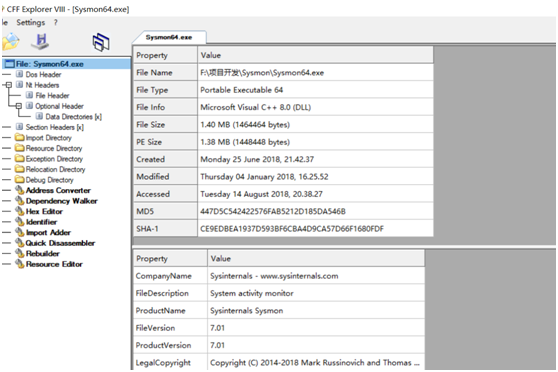The image size is (558, 372).
Task: Click the Save floppy disk toolbar icon
Action: pos(40,42)
